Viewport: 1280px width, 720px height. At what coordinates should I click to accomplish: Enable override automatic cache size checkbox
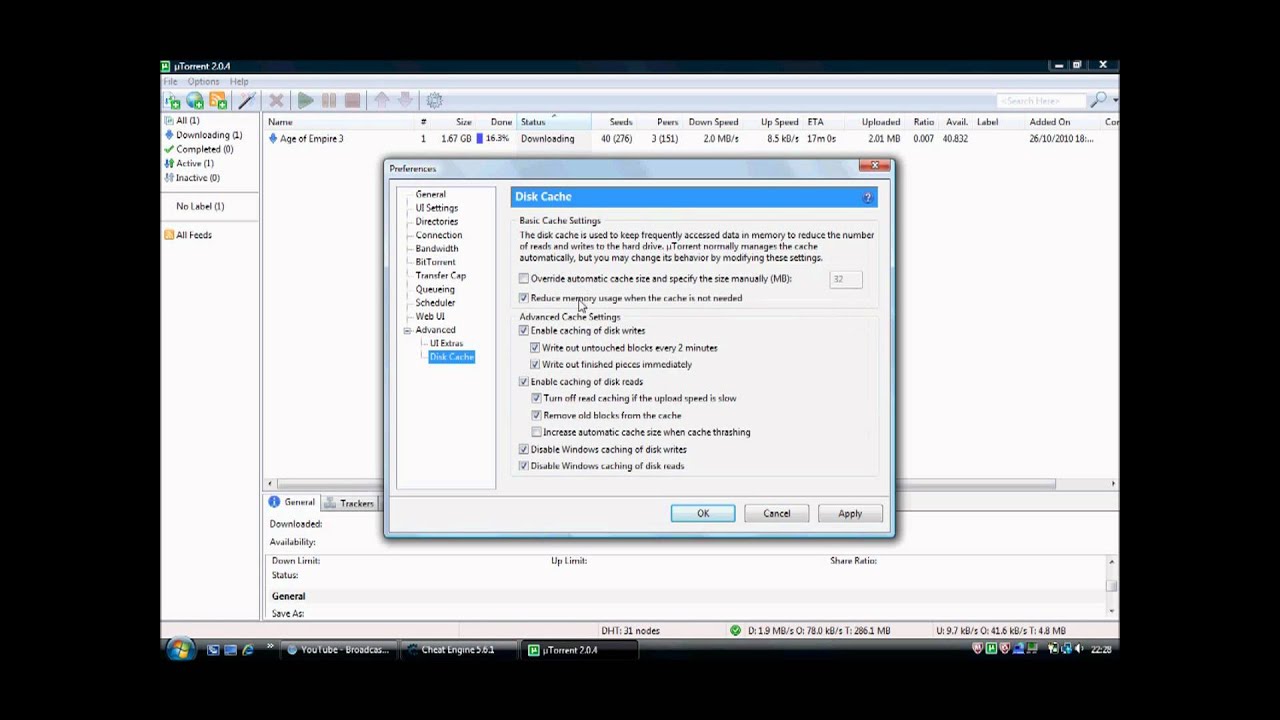point(524,279)
